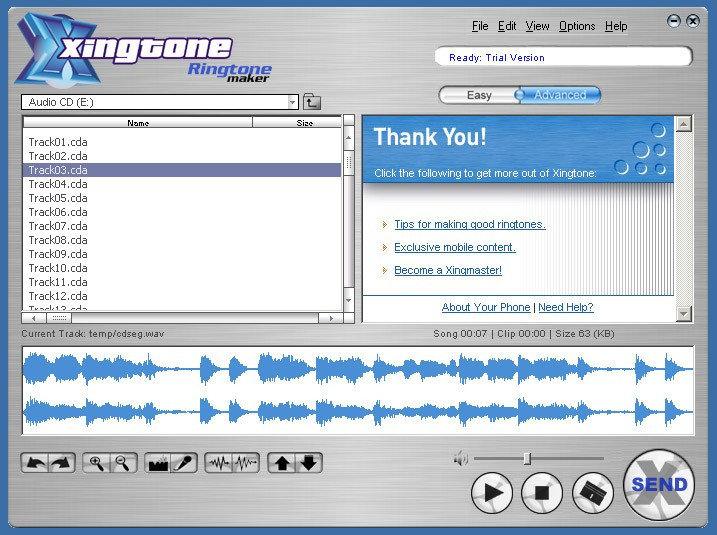Click the save-clip button beside Stop

593,493
